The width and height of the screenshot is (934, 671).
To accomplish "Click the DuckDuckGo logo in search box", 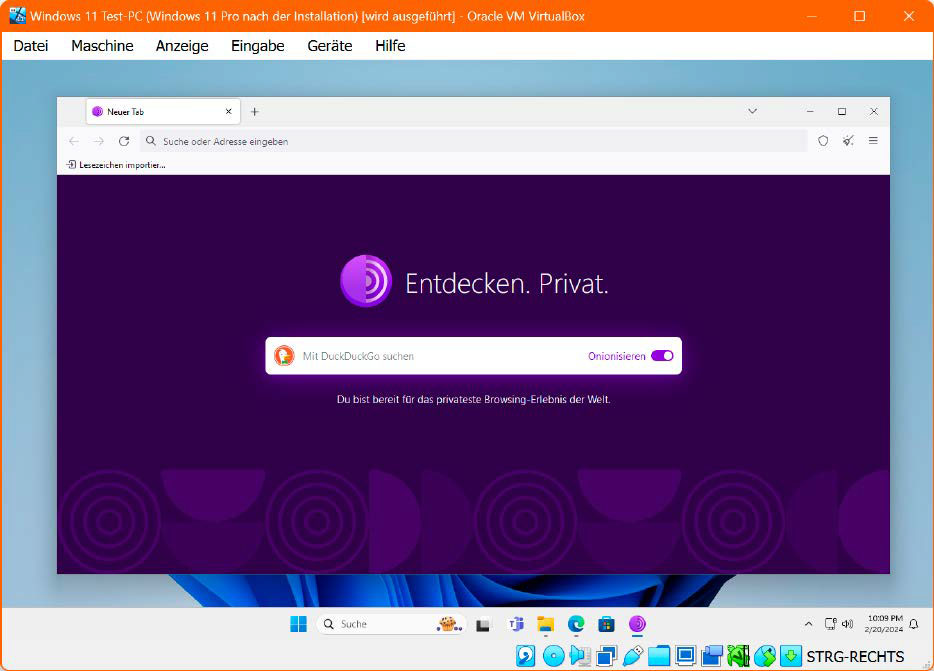I will (x=284, y=356).
